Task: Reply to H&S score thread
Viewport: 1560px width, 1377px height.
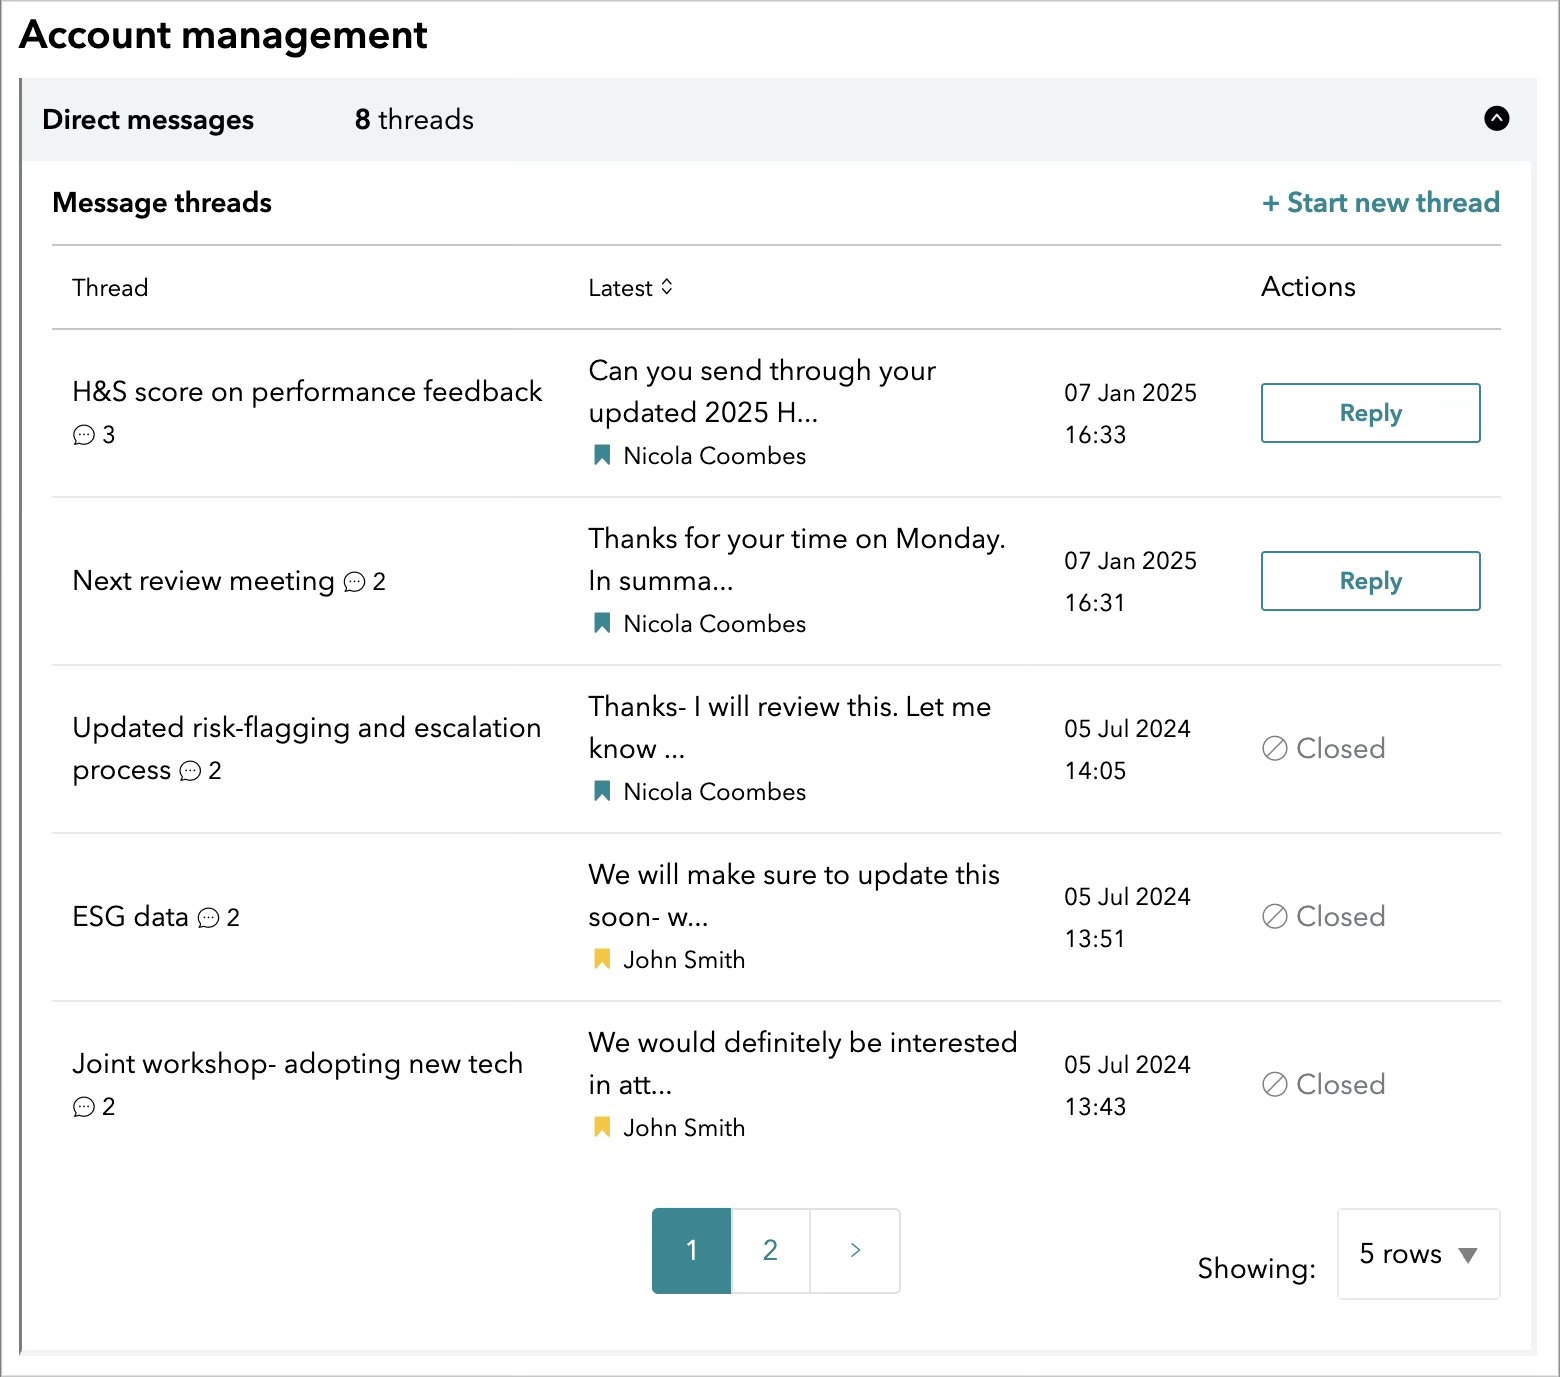Action: coord(1370,413)
